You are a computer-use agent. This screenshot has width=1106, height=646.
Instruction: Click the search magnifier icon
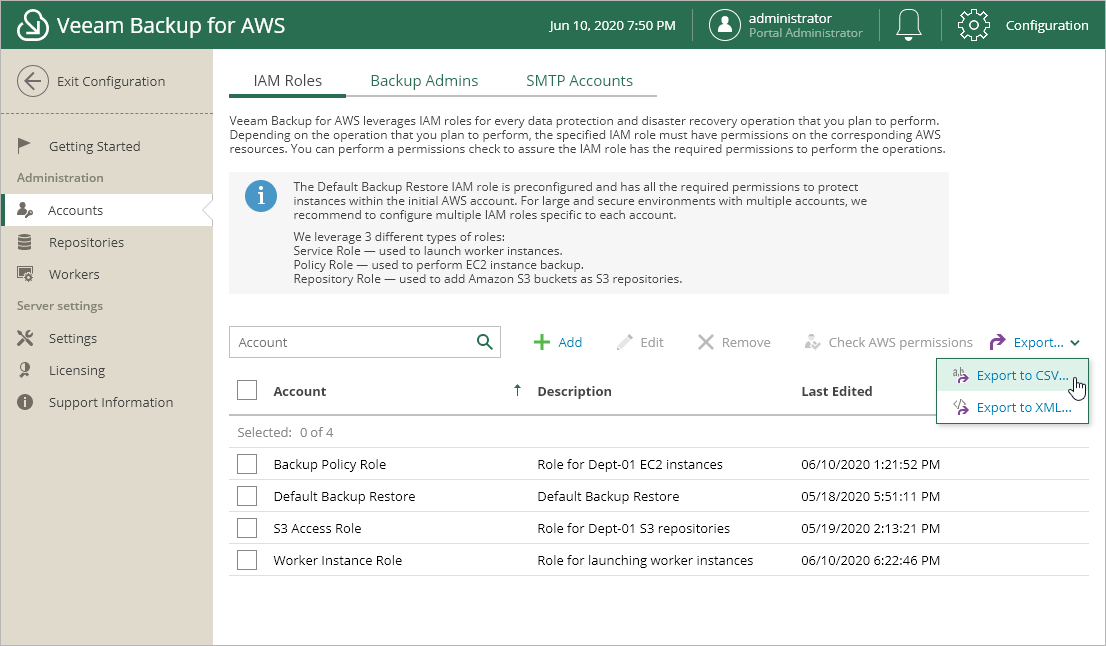click(485, 342)
